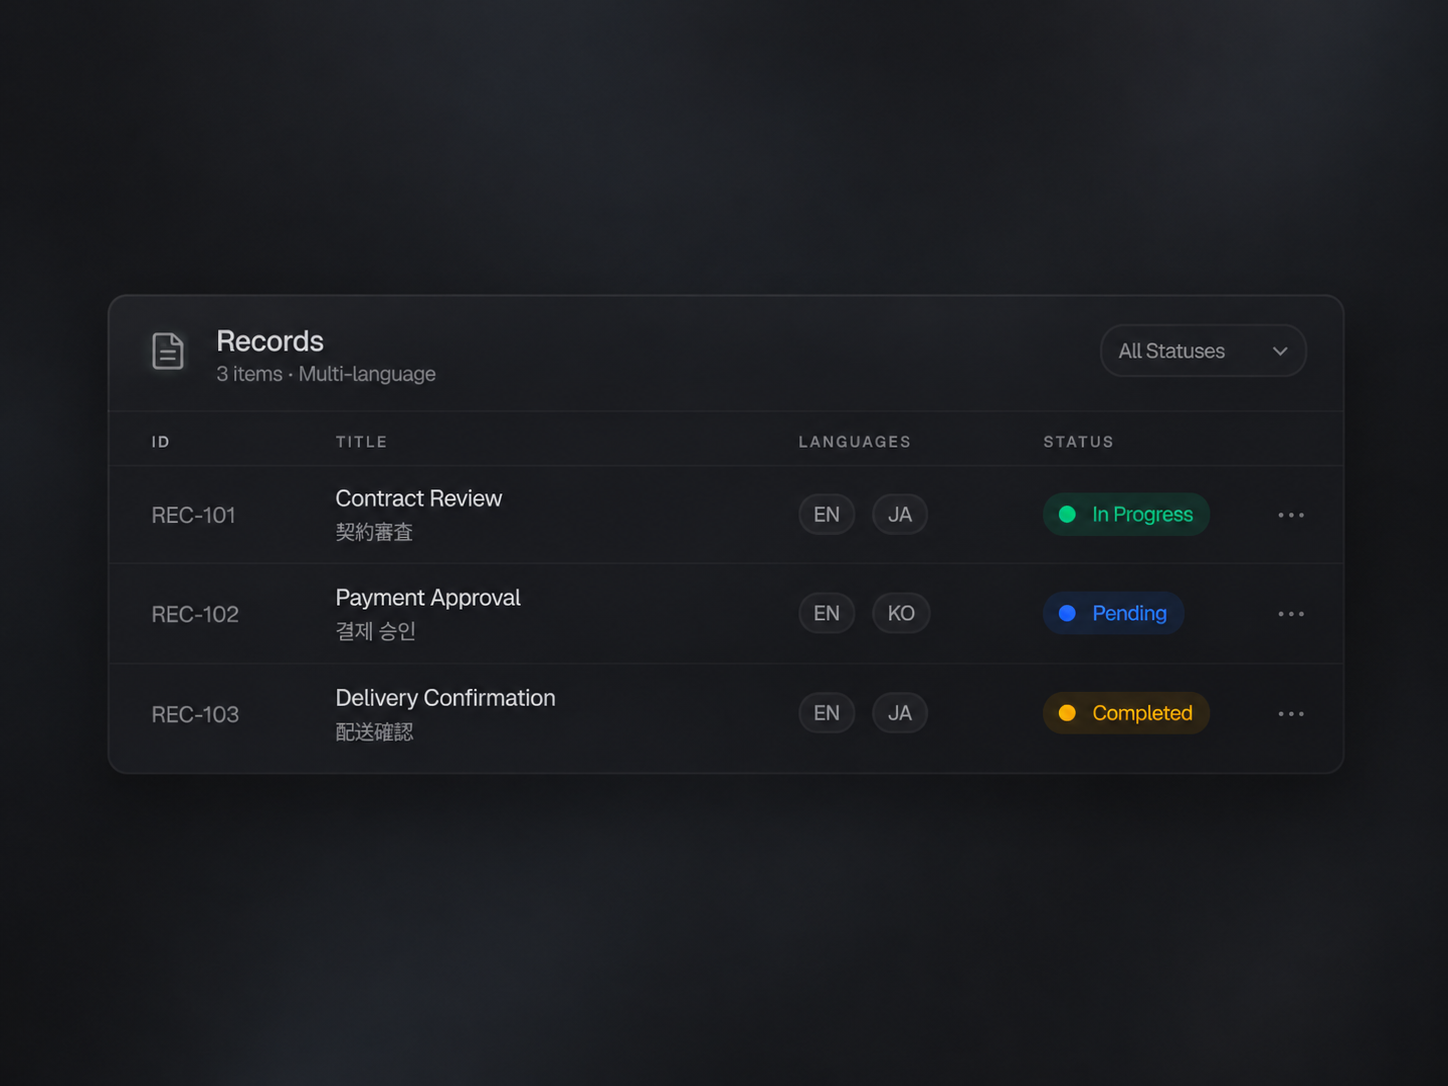Click the JA tag on Contract Review
This screenshot has width=1448, height=1086.
900,514
